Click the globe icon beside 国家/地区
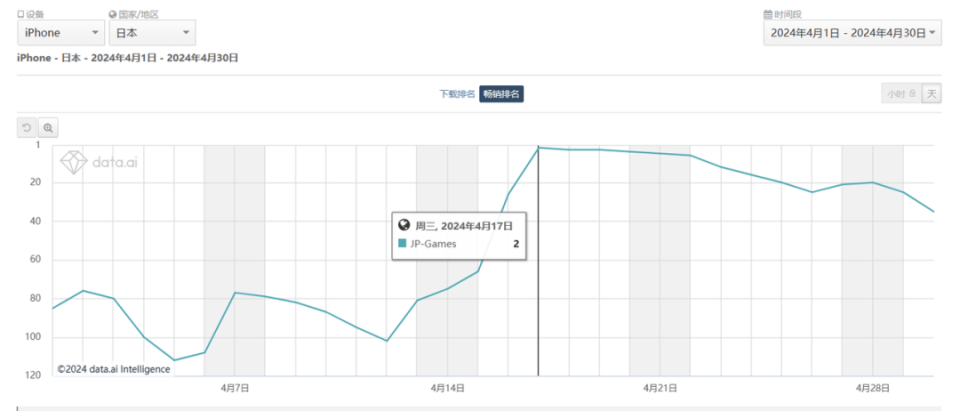Viewport: 960px width, 411px height. [112, 15]
